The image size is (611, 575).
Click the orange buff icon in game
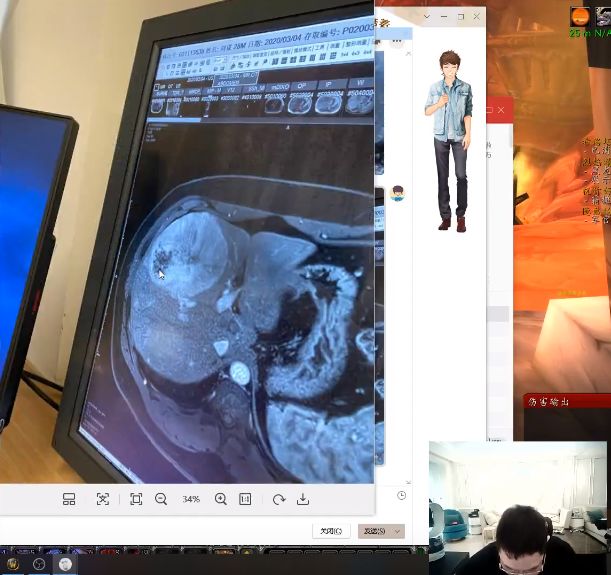[x=580, y=17]
